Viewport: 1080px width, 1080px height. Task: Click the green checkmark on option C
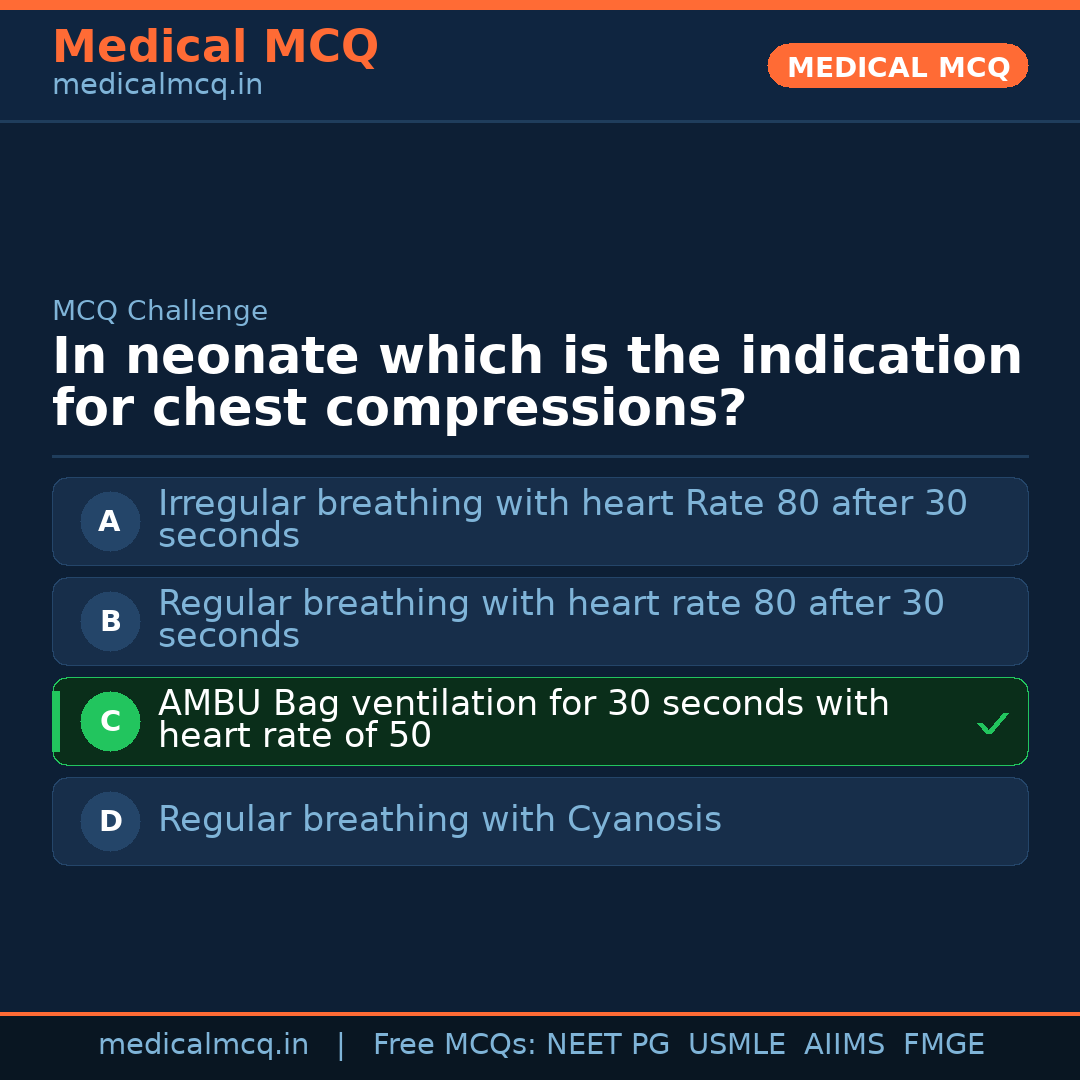(992, 723)
